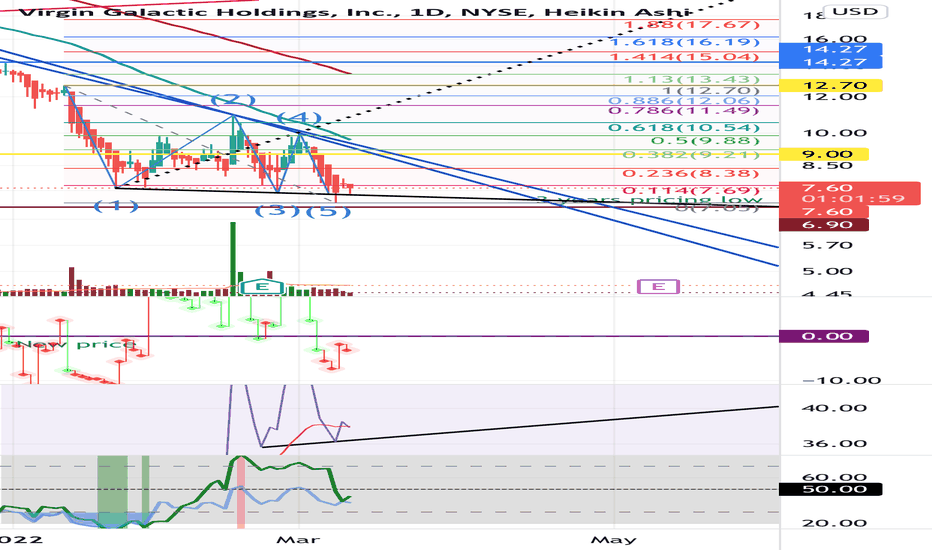Click the green E earnings marker
Screen dimensions: 932x550
click(x=262, y=287)
